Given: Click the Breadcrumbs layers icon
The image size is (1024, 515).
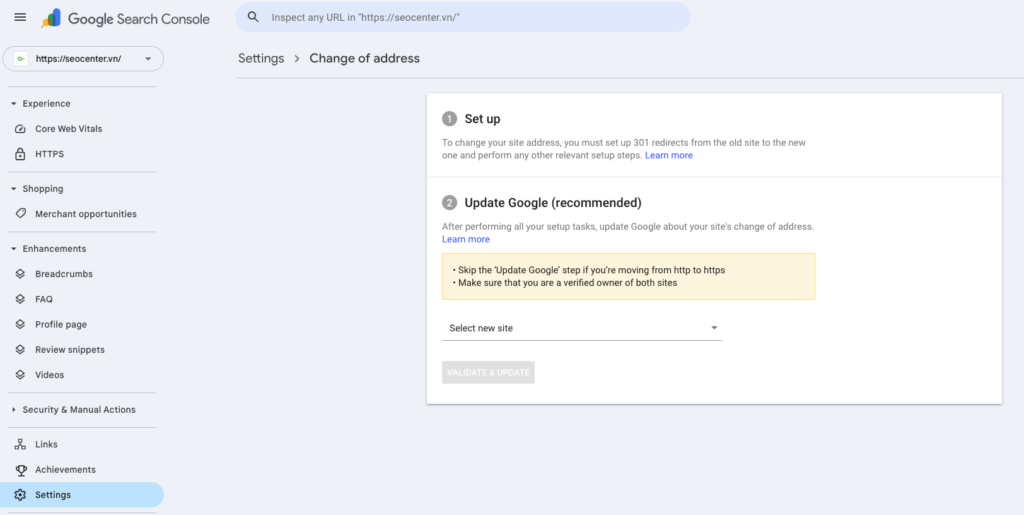Looking at the screenshot, I should (21, 274).
